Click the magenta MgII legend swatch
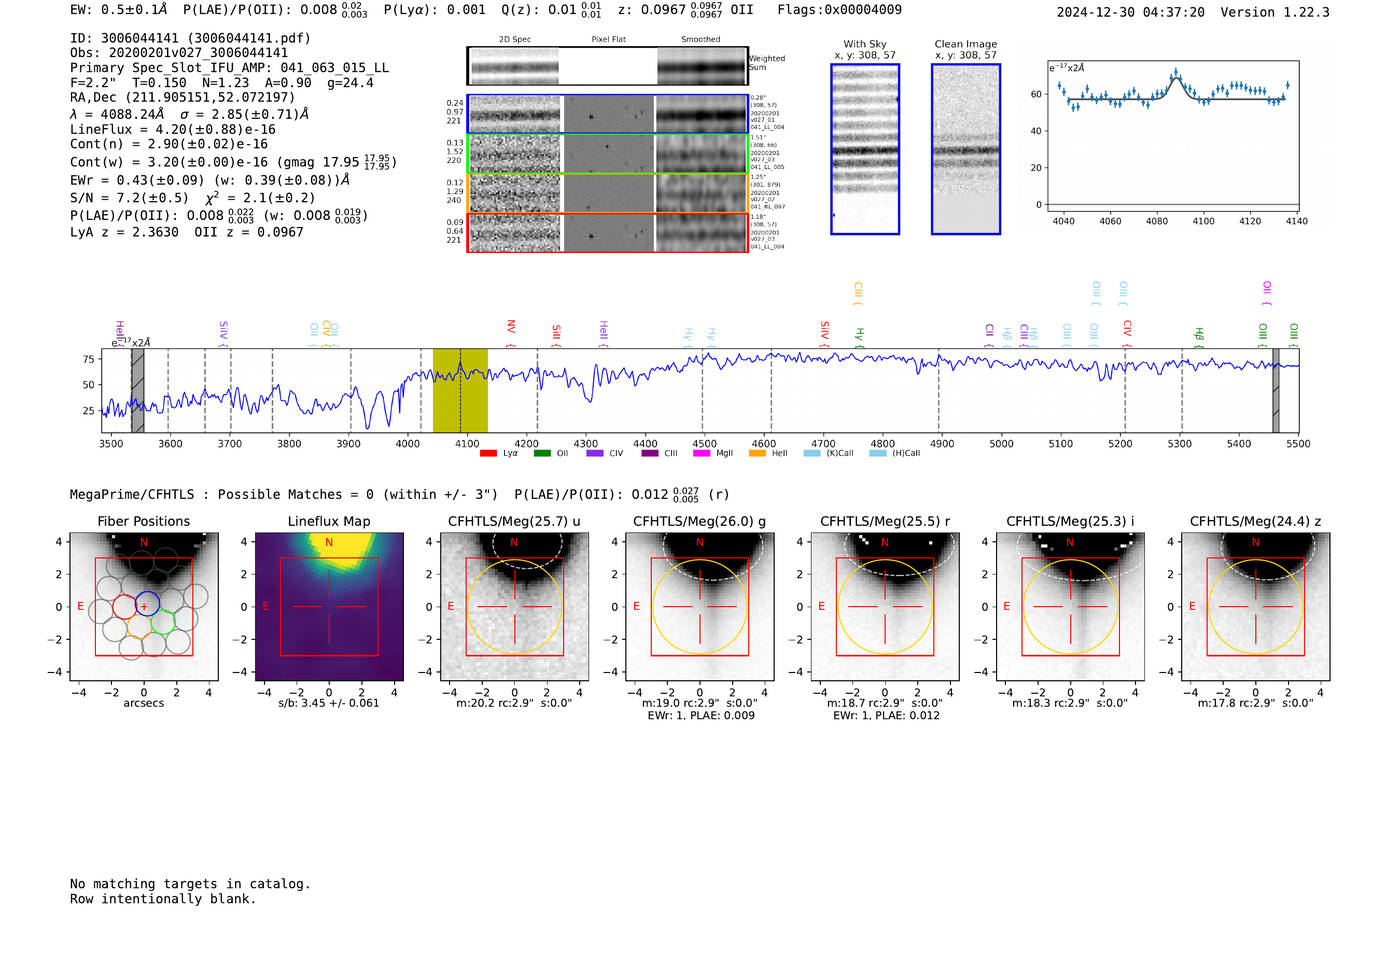The height and width of the screenshot is (953, 1400). tap(702, 454)
